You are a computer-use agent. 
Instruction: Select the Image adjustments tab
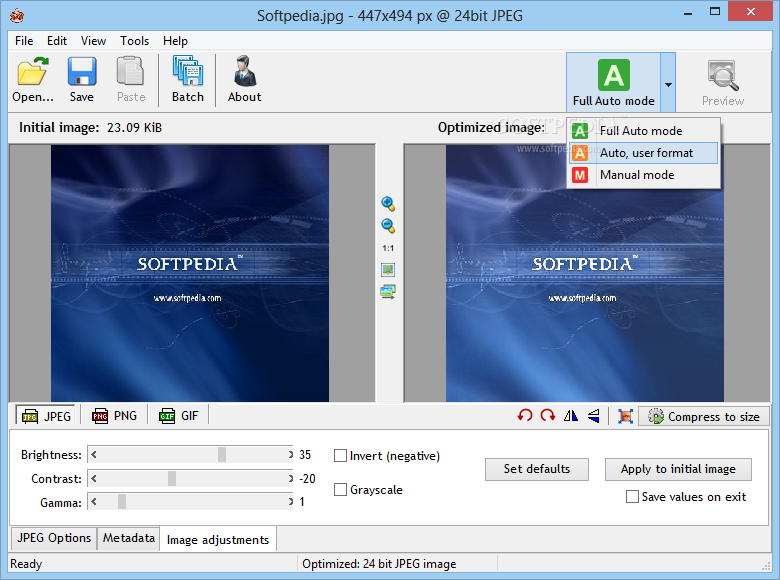coord(218,539)
